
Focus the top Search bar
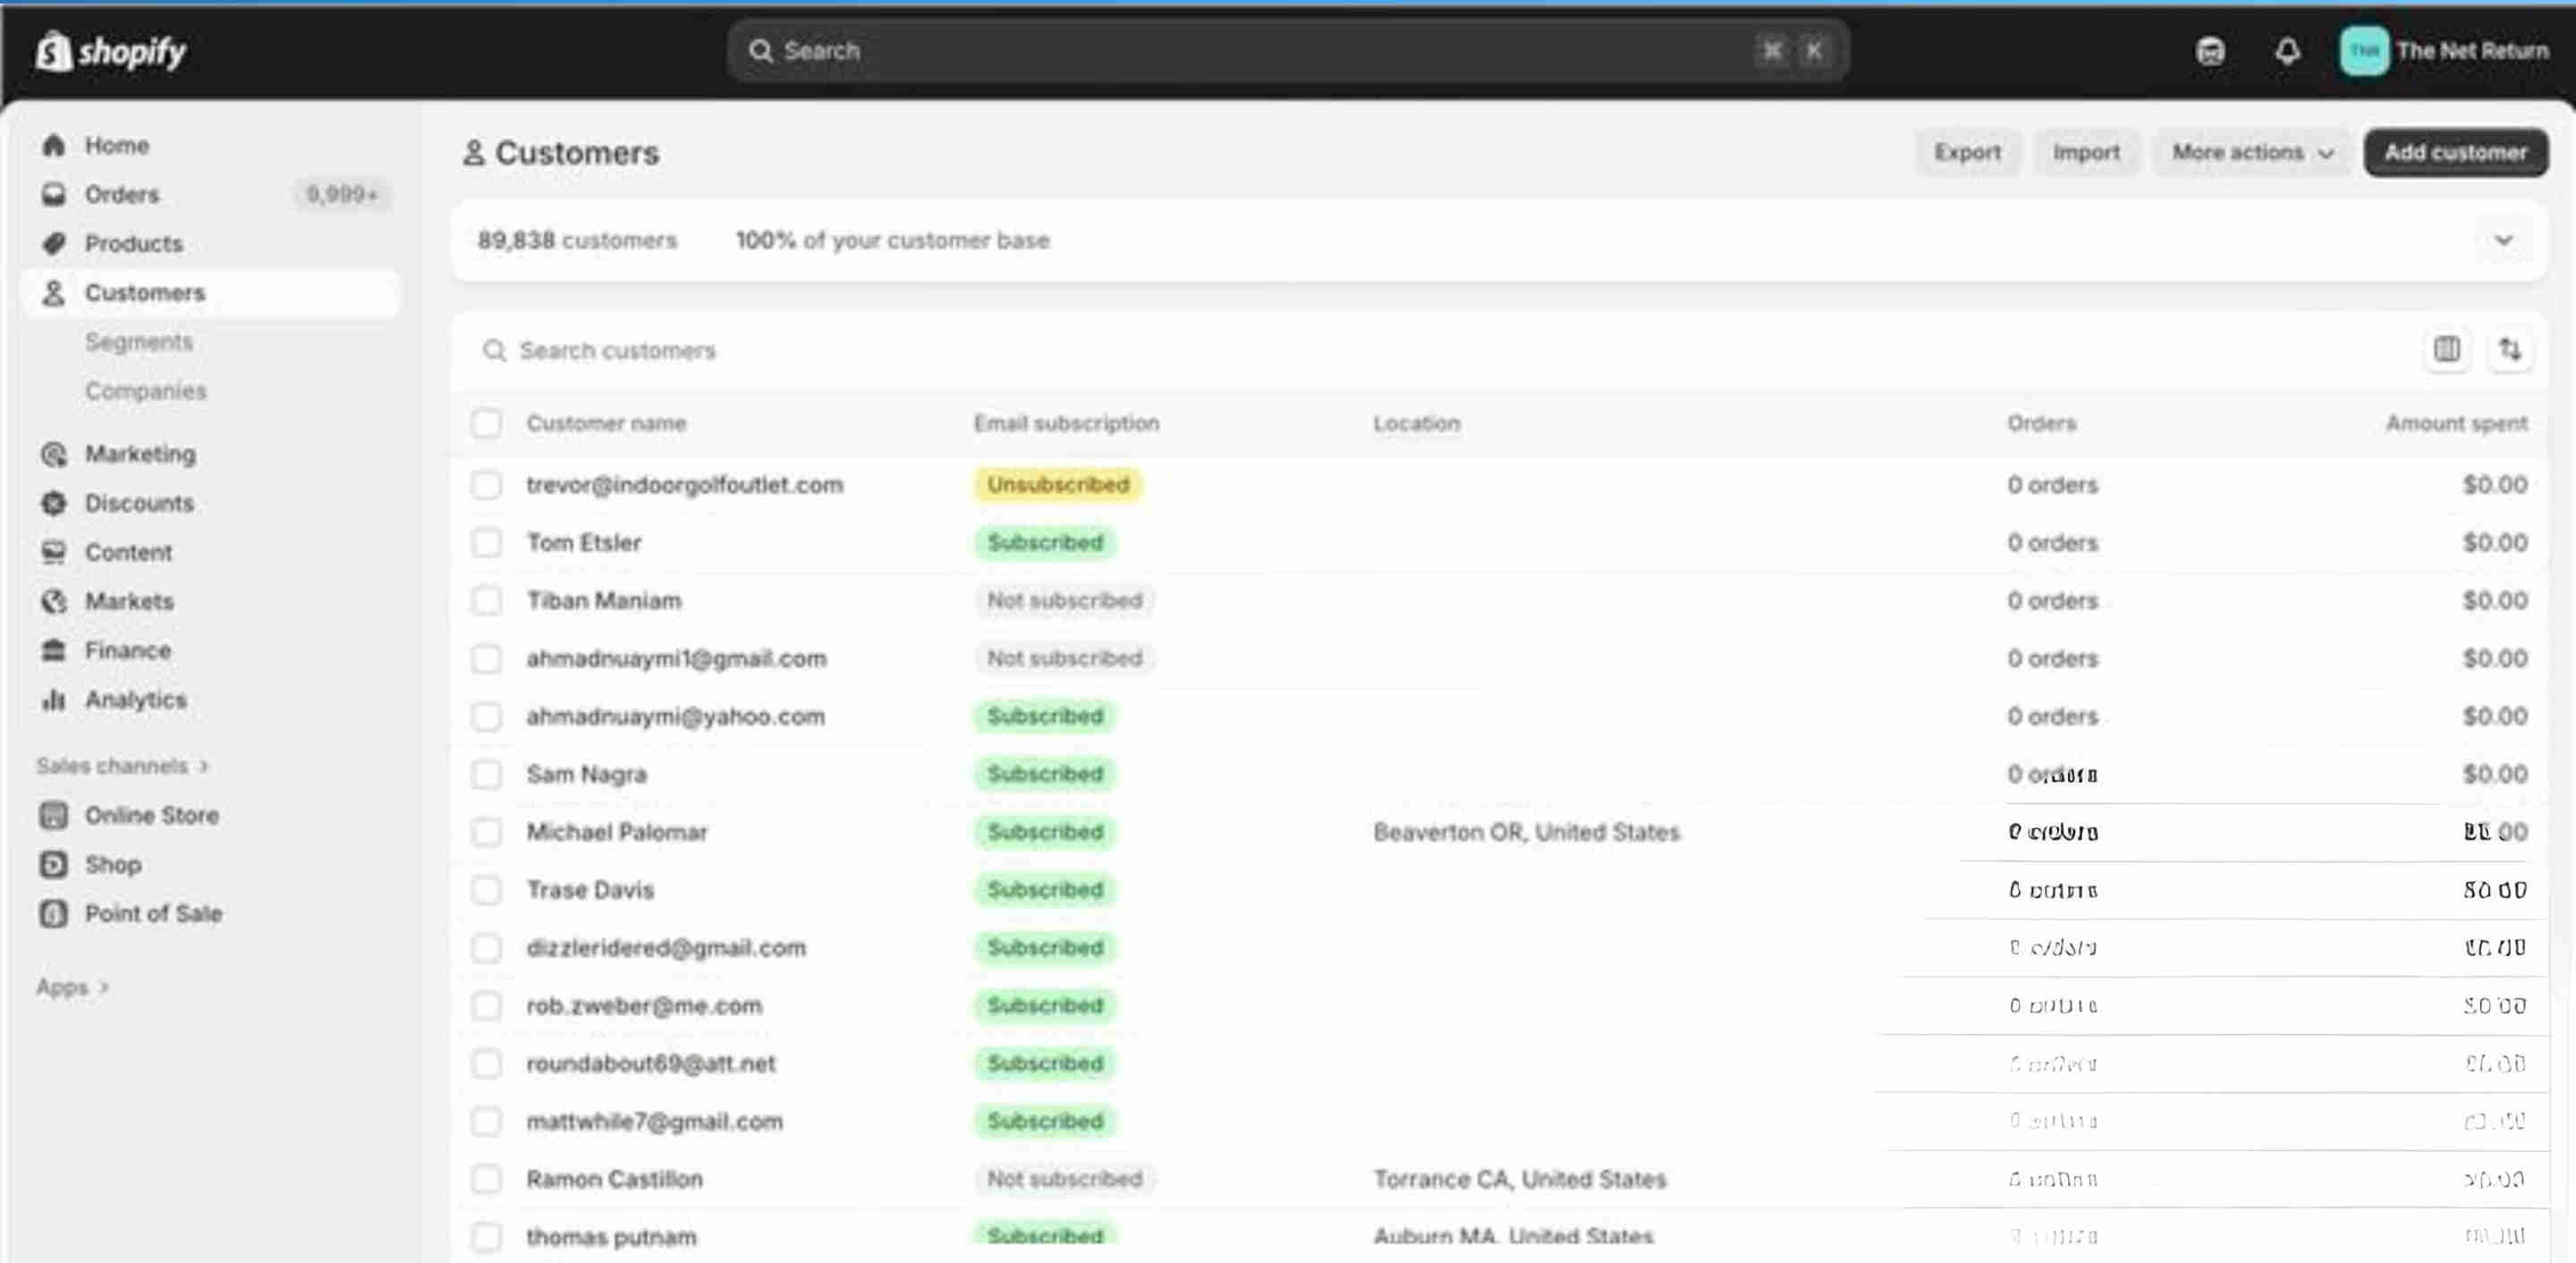tap(1288, 51)
